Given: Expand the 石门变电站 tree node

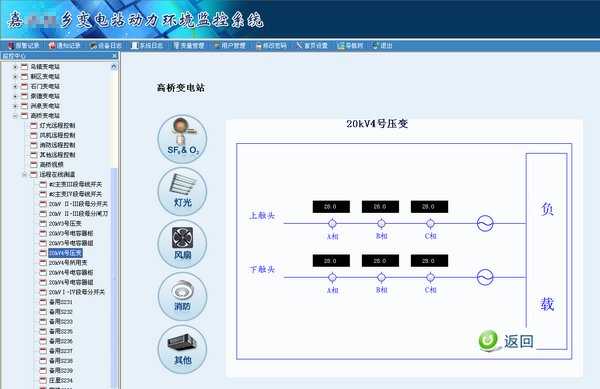Looking at the screenshot, I should (x=15, y=86).
